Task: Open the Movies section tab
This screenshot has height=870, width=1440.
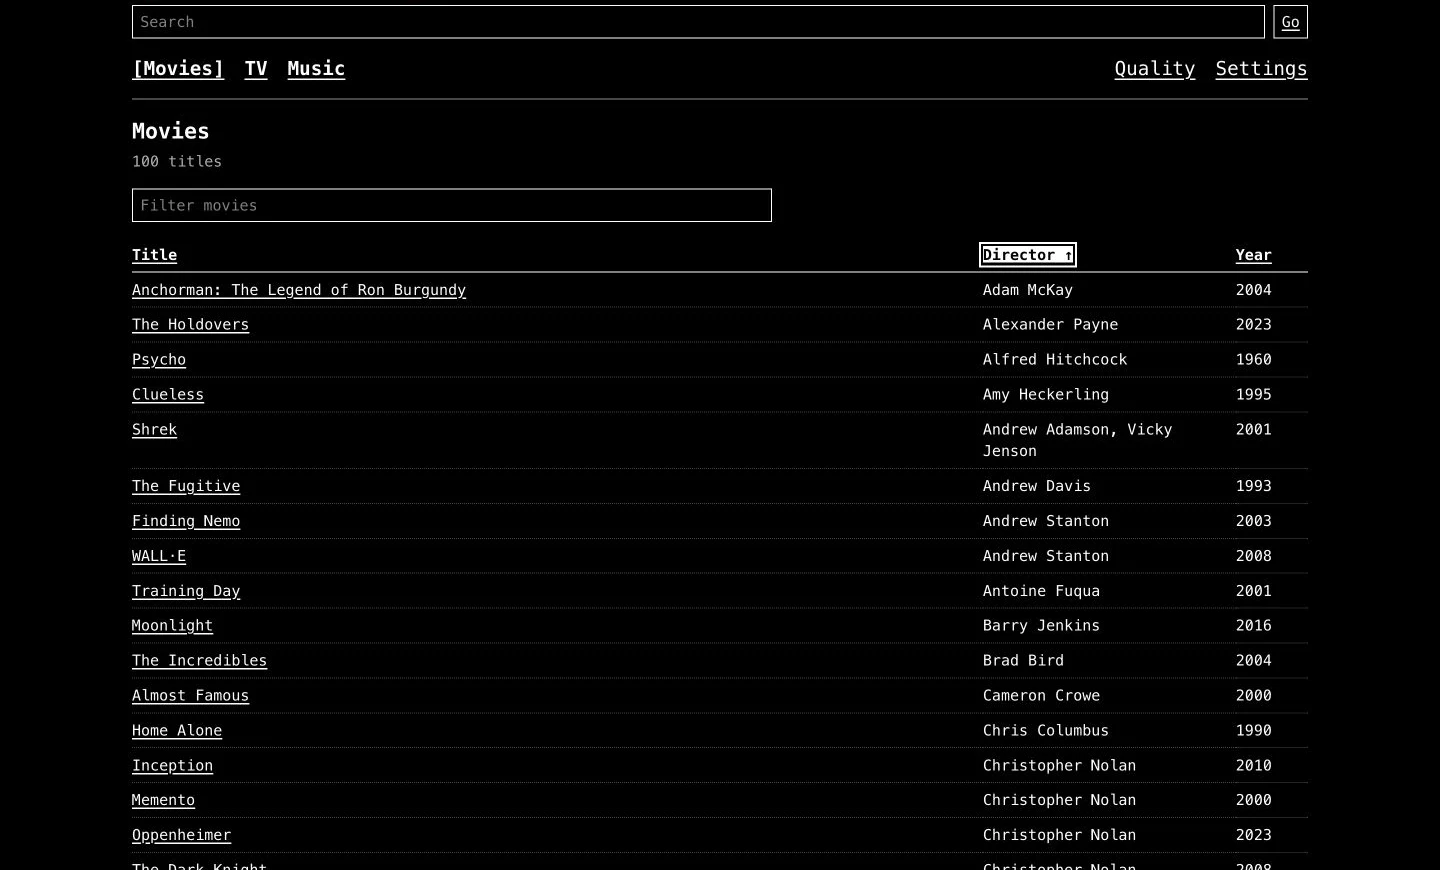Action: pyautogui.click(x=178, y=69)
